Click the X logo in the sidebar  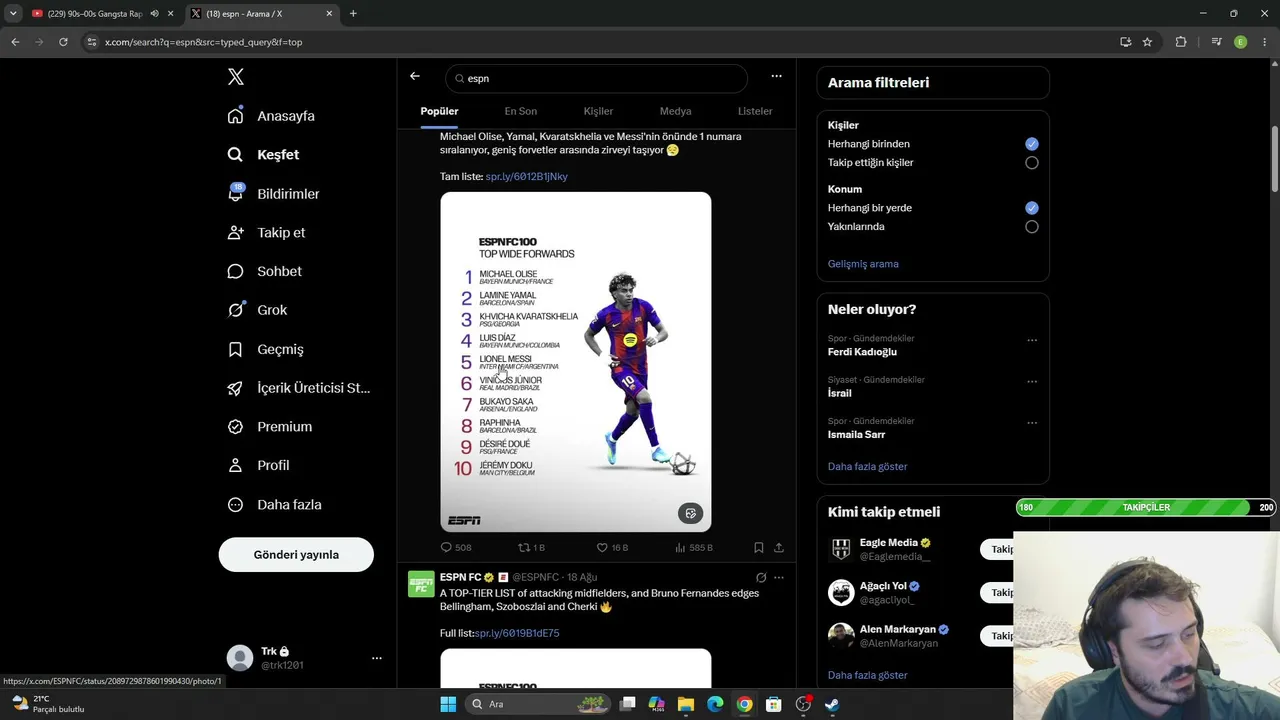(236, 77)
